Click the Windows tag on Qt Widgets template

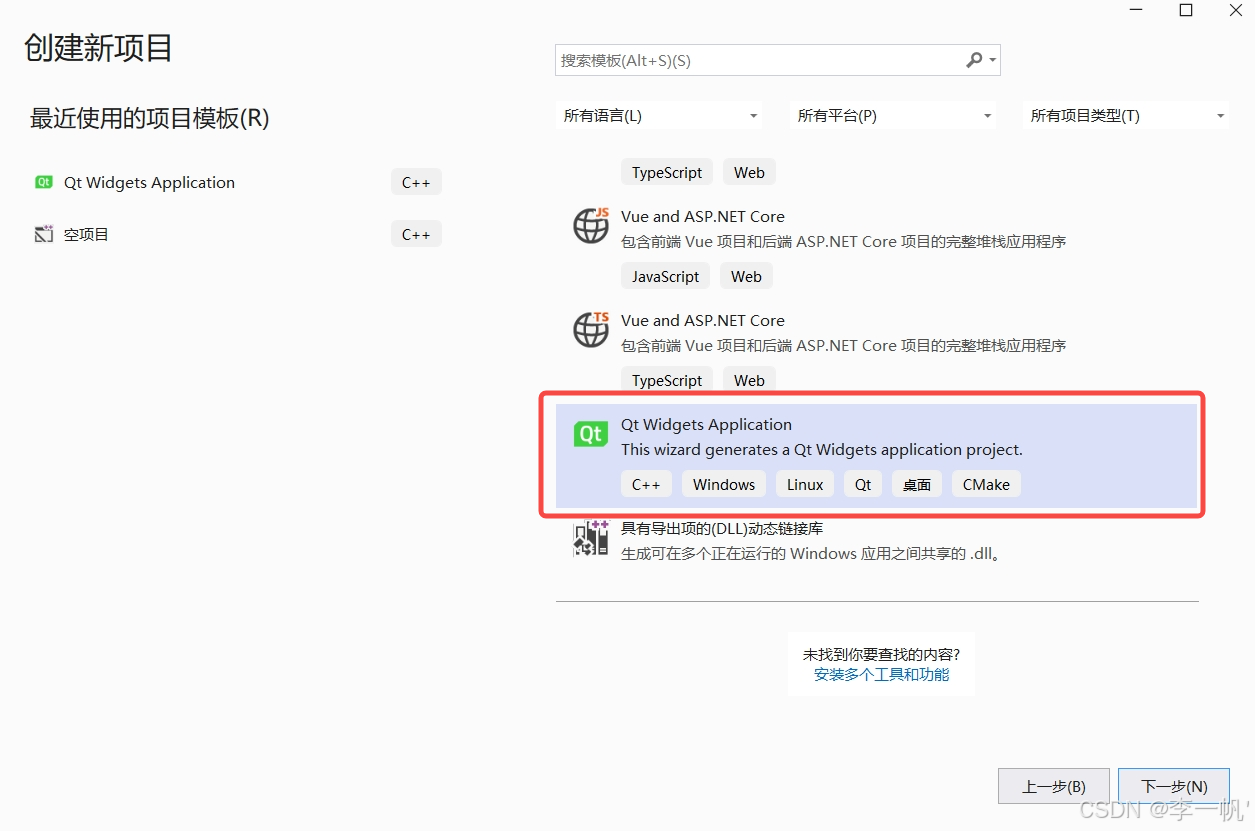click(x=724, y=484)
